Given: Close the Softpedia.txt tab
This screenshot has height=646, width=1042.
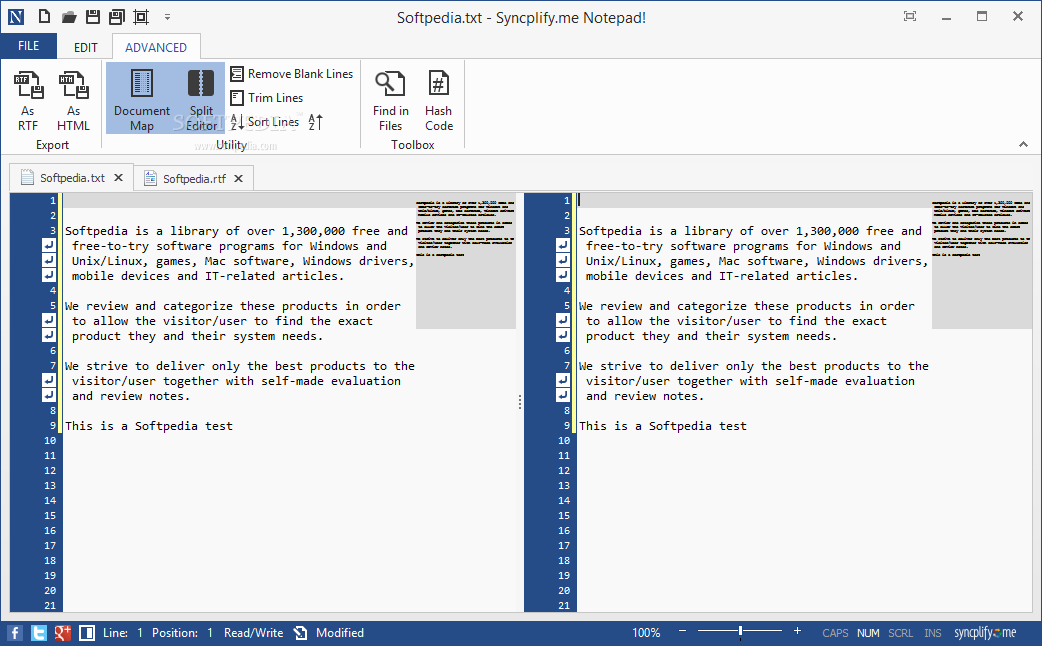Looking at the screenshot, I should [x=118, y=177].
